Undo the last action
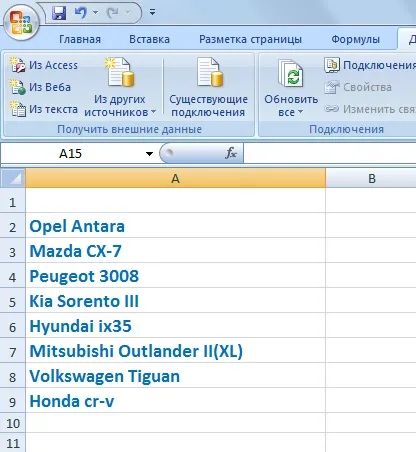416x452 pixels. click(x=80, y=13)
